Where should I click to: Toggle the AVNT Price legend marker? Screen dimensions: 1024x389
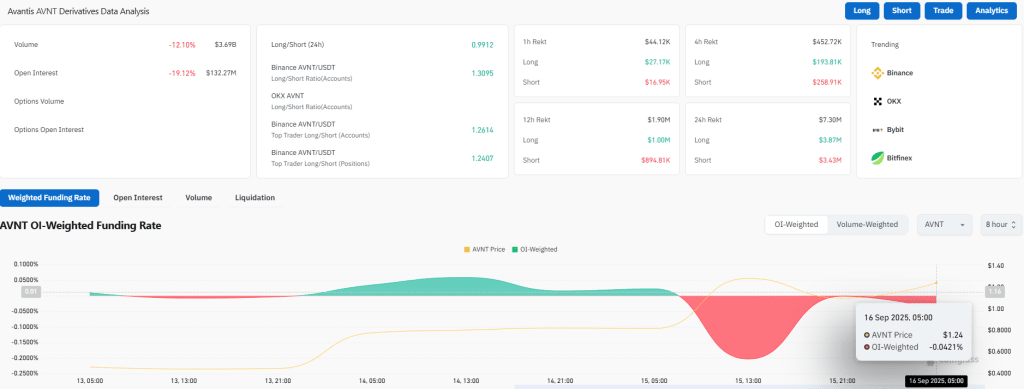(466, 249)
